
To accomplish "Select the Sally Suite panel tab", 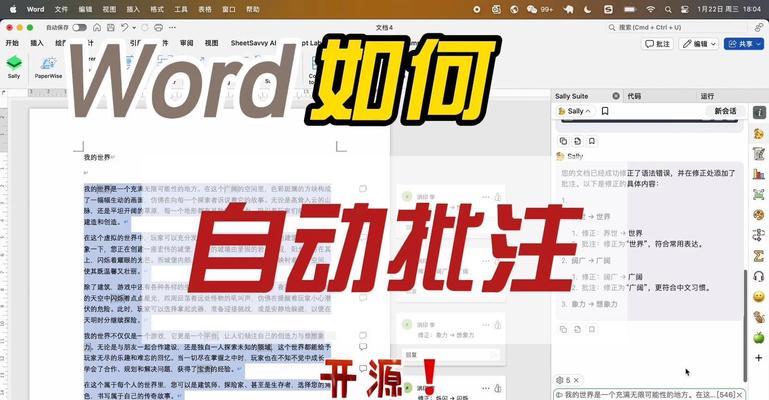I will tap(571, 96).
